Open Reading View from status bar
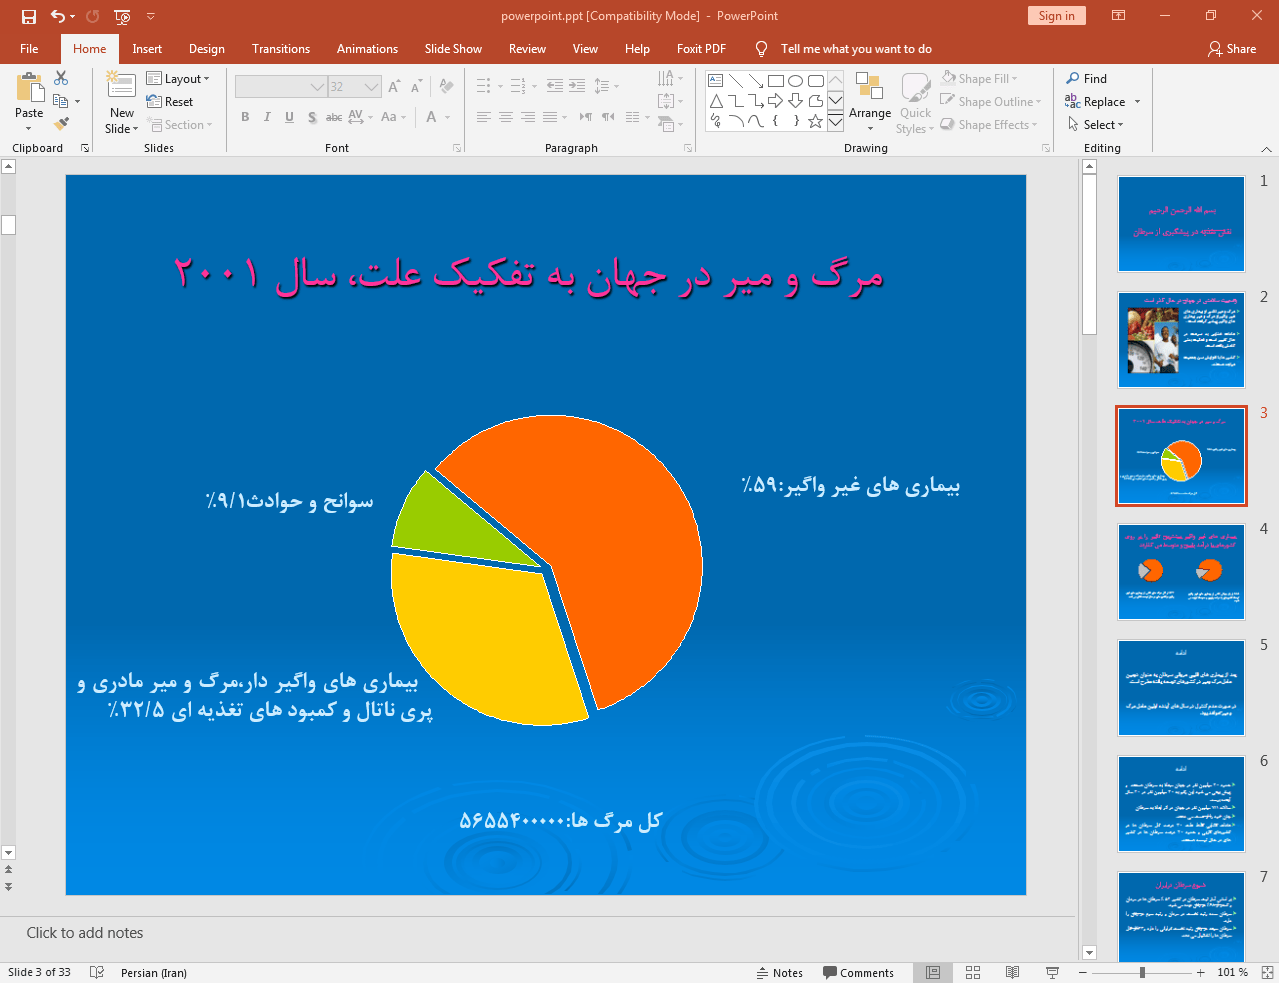The width and height of the screenshot is (1279, 983). click(x=1012, y=972)
